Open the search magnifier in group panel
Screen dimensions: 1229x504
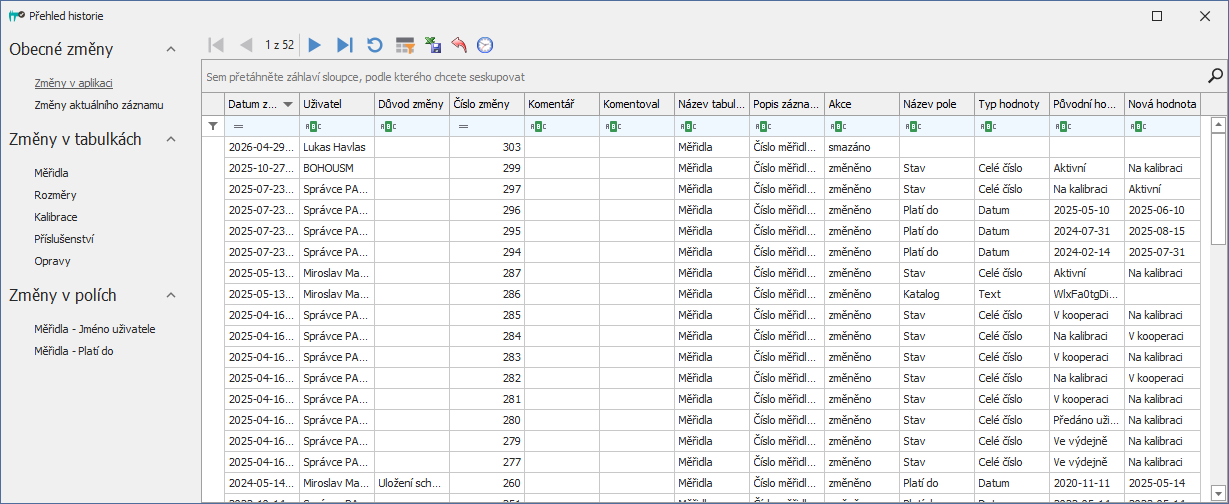[1216, 75]
